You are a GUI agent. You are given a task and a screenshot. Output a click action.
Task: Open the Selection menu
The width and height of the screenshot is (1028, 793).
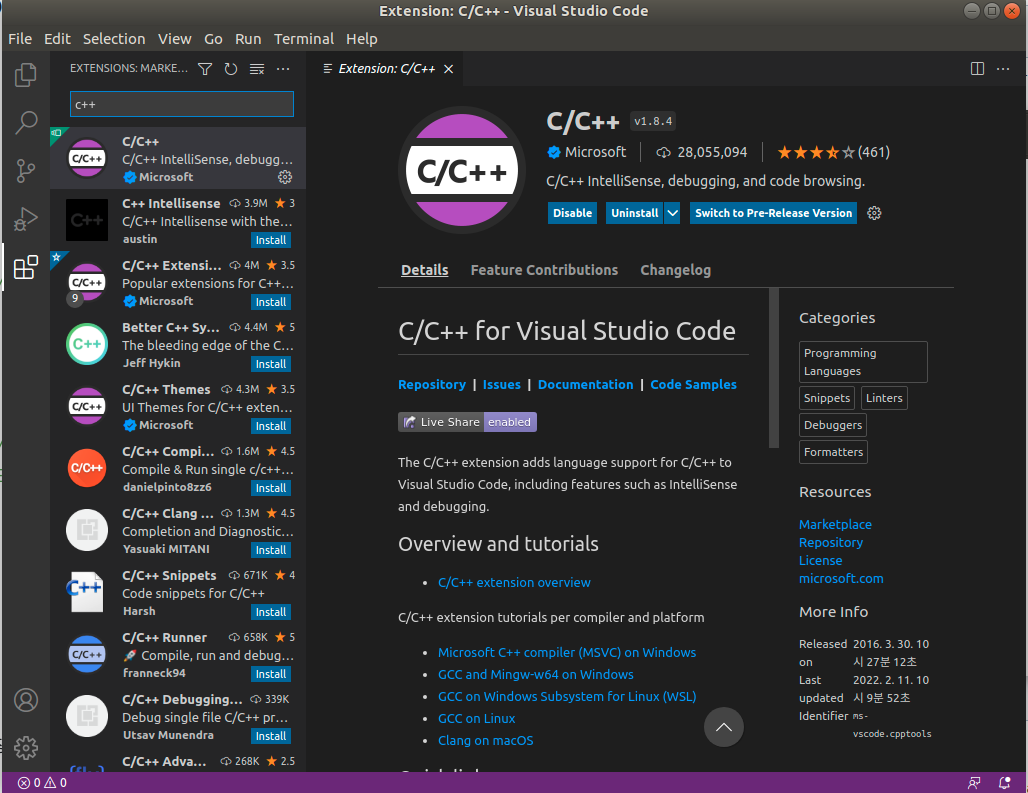pyautogui.click(x=114, y=39)
